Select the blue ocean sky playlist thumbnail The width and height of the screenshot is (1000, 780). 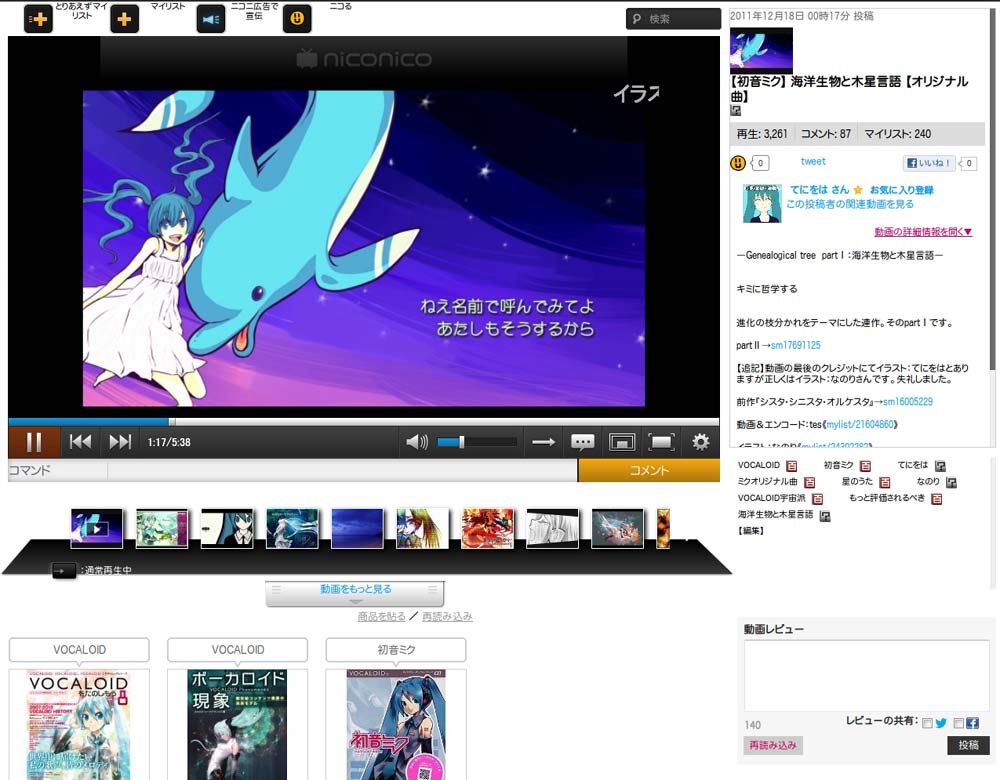click(357, 528)
